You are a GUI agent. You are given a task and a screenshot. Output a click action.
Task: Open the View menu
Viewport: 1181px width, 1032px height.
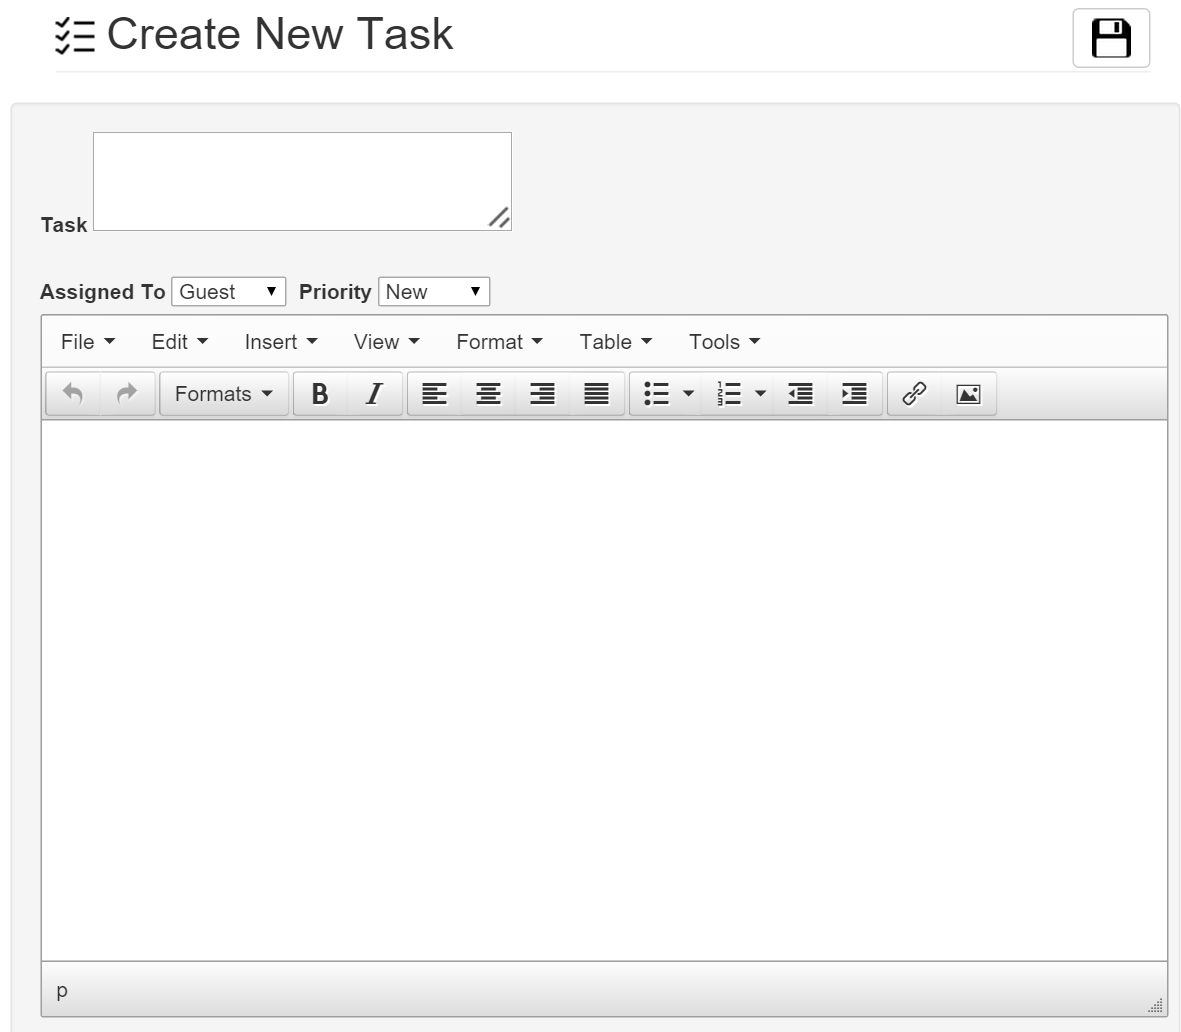[x=387, y=342]
